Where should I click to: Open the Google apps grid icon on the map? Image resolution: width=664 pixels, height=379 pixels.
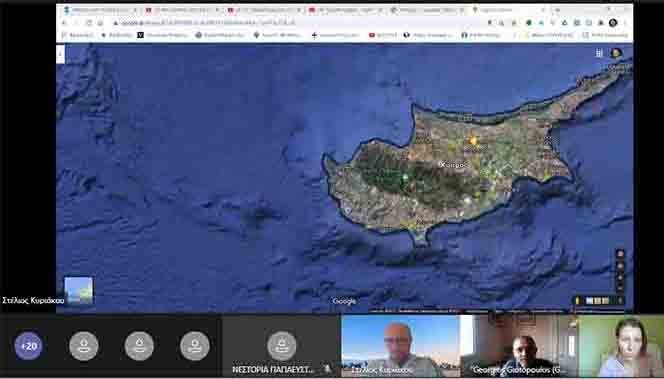599,53
